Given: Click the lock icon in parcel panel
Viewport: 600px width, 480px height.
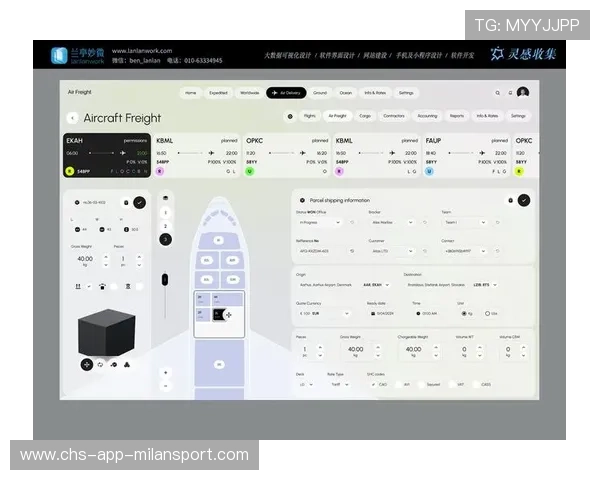Looking at the screenshot, I should click(511, 200).
